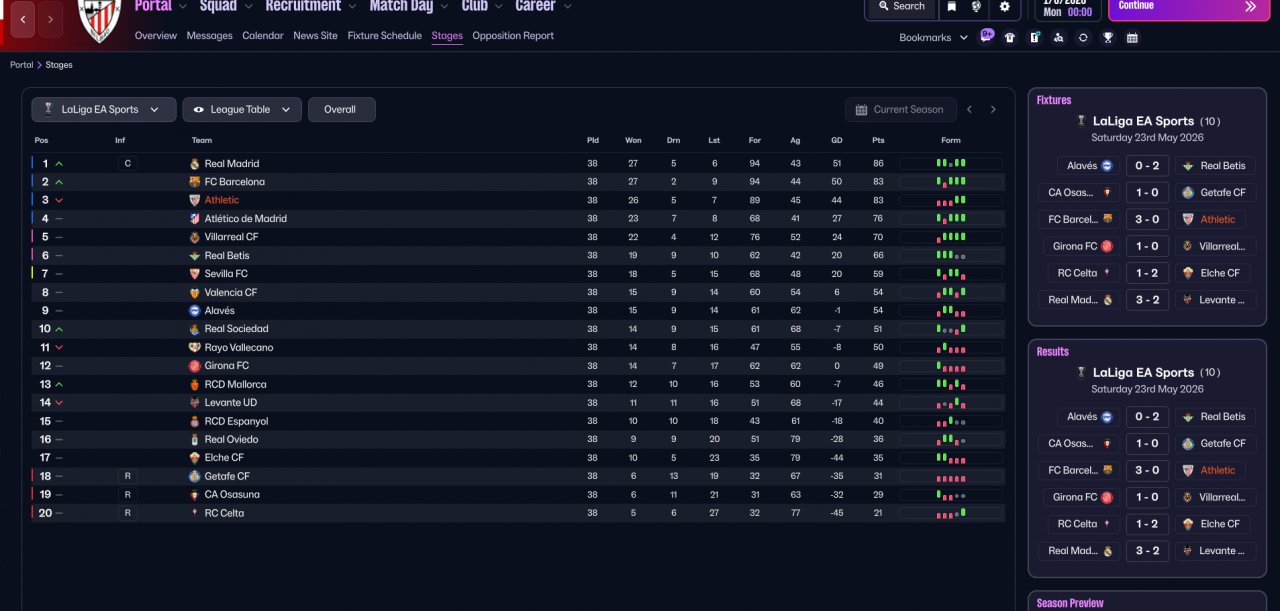Click the RC Celta crest in table
This screenshot has width=1280, height=611.
point(195,513)
